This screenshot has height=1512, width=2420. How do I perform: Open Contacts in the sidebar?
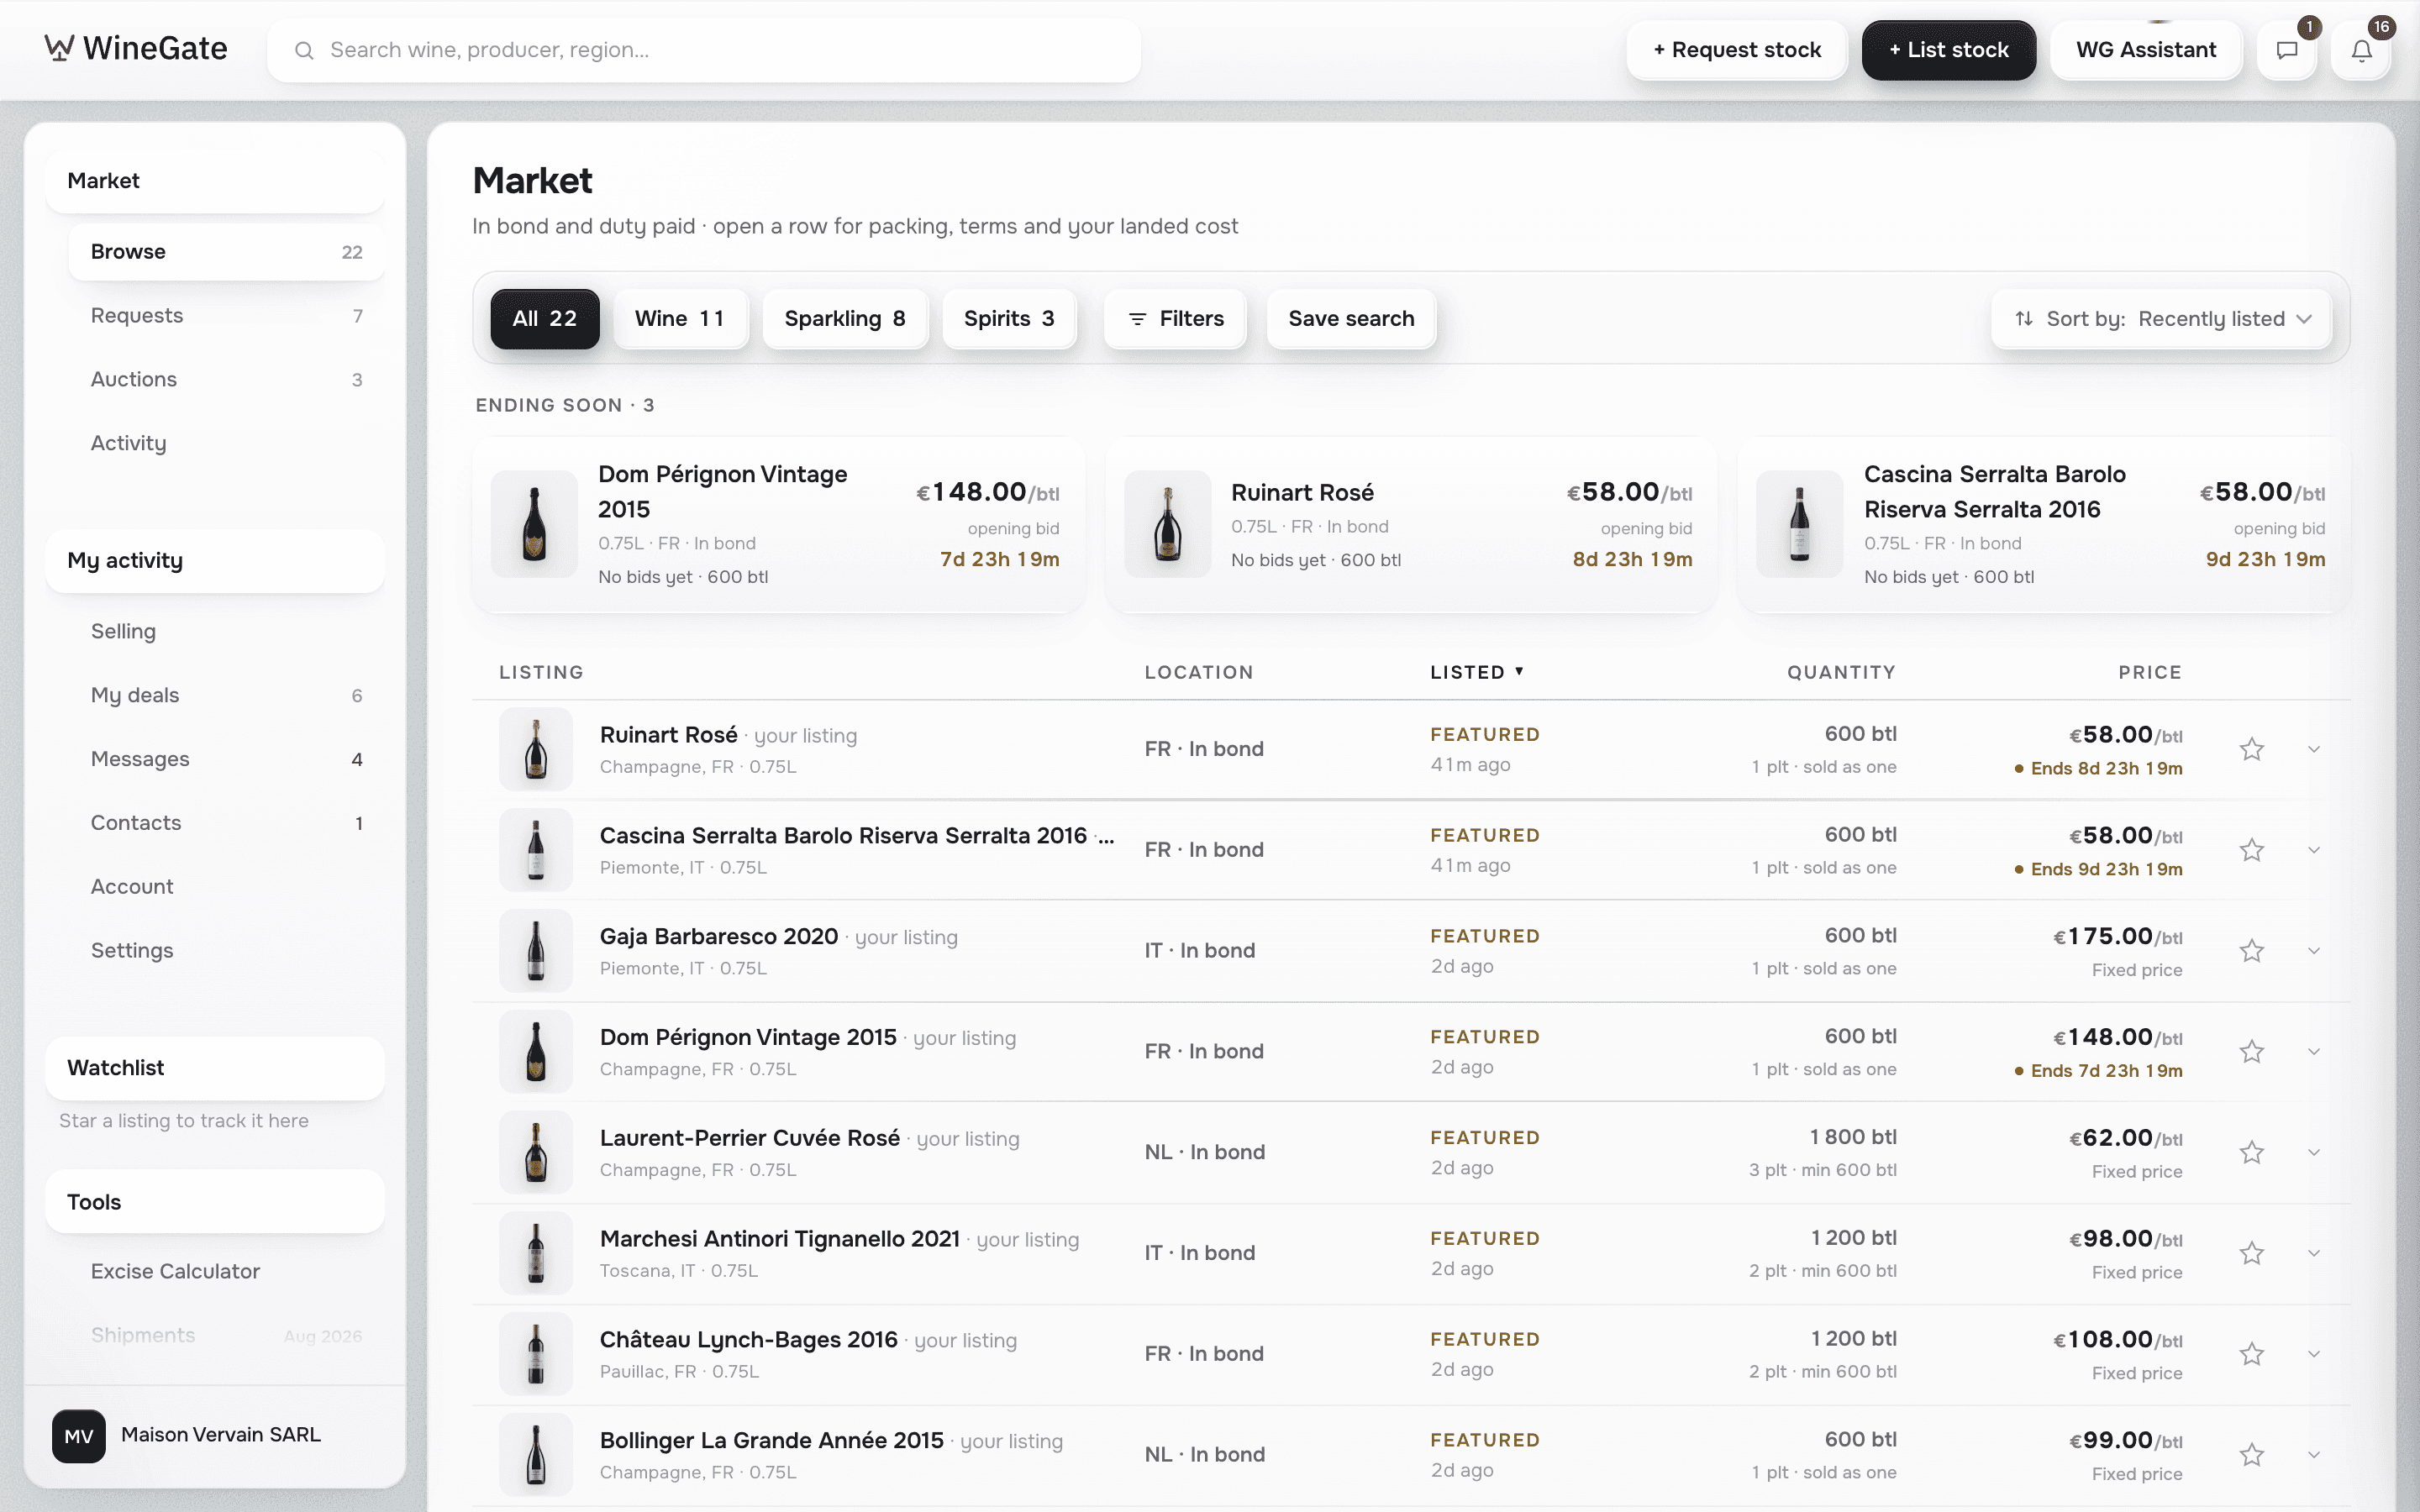click(226, 823)
